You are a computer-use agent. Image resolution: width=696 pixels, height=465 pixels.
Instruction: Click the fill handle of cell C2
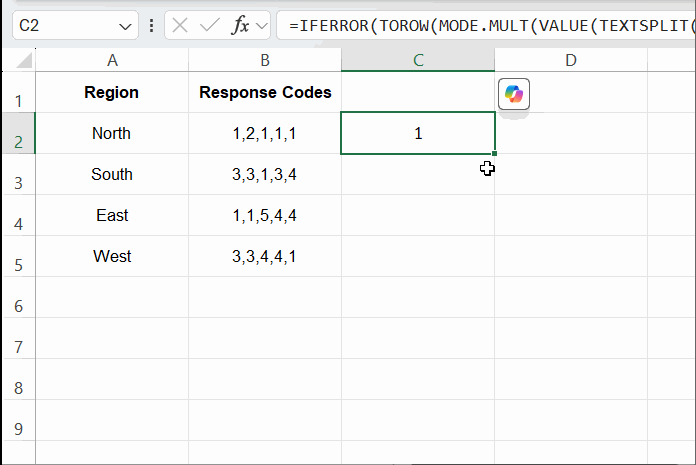(x=494, y=154)
